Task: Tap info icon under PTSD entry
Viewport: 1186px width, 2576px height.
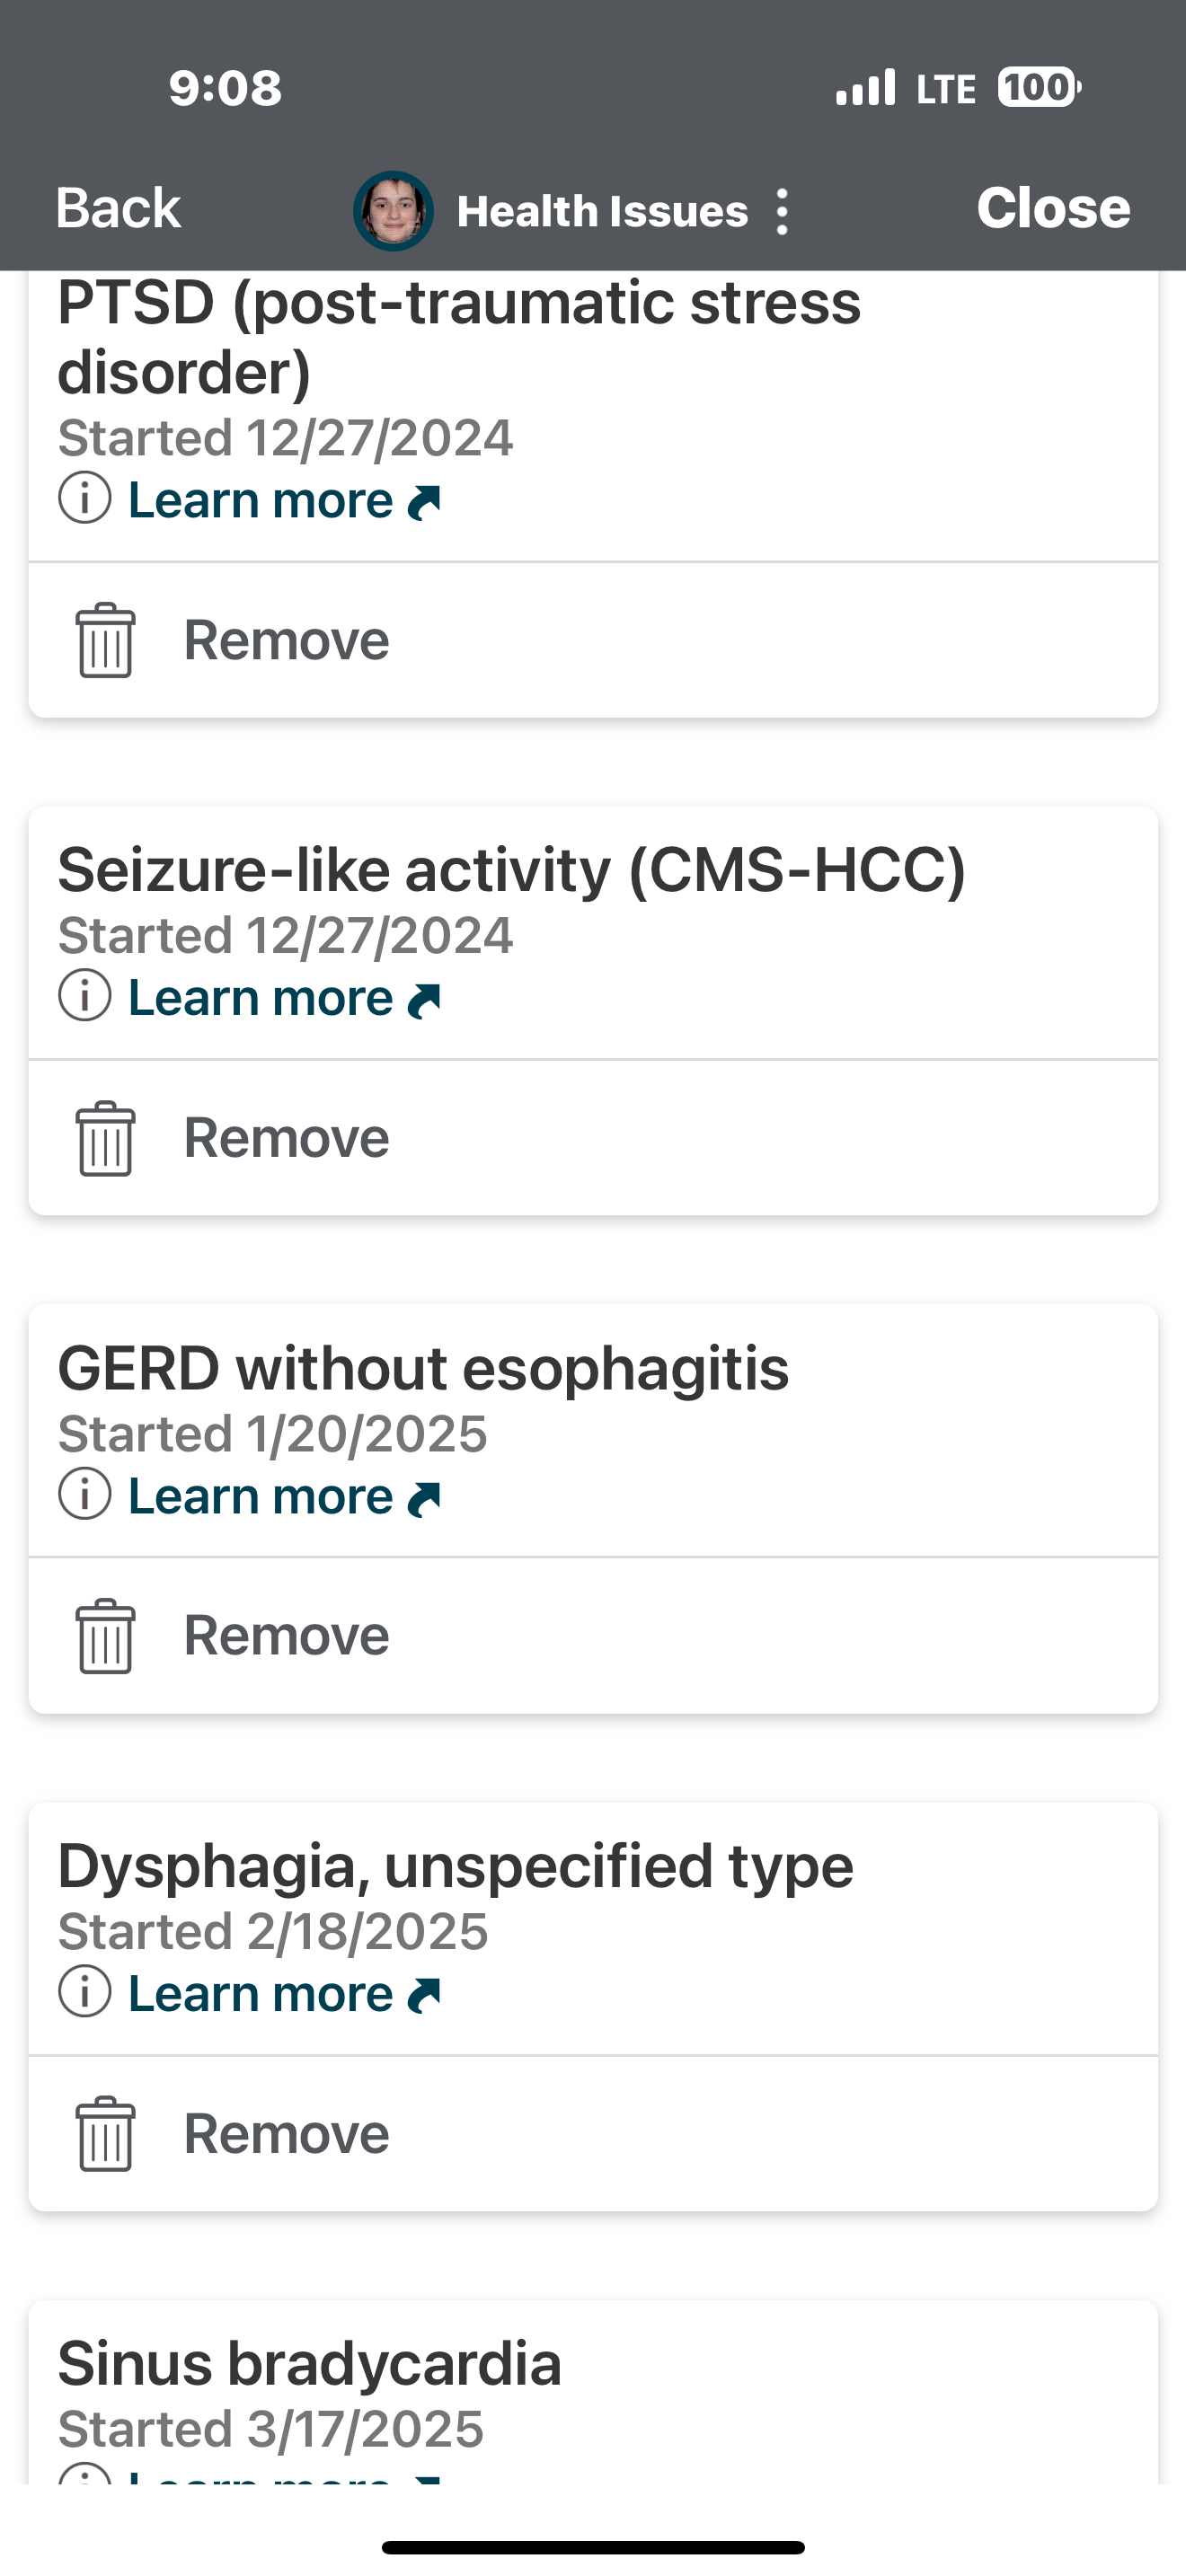Action: coord(85,499)
